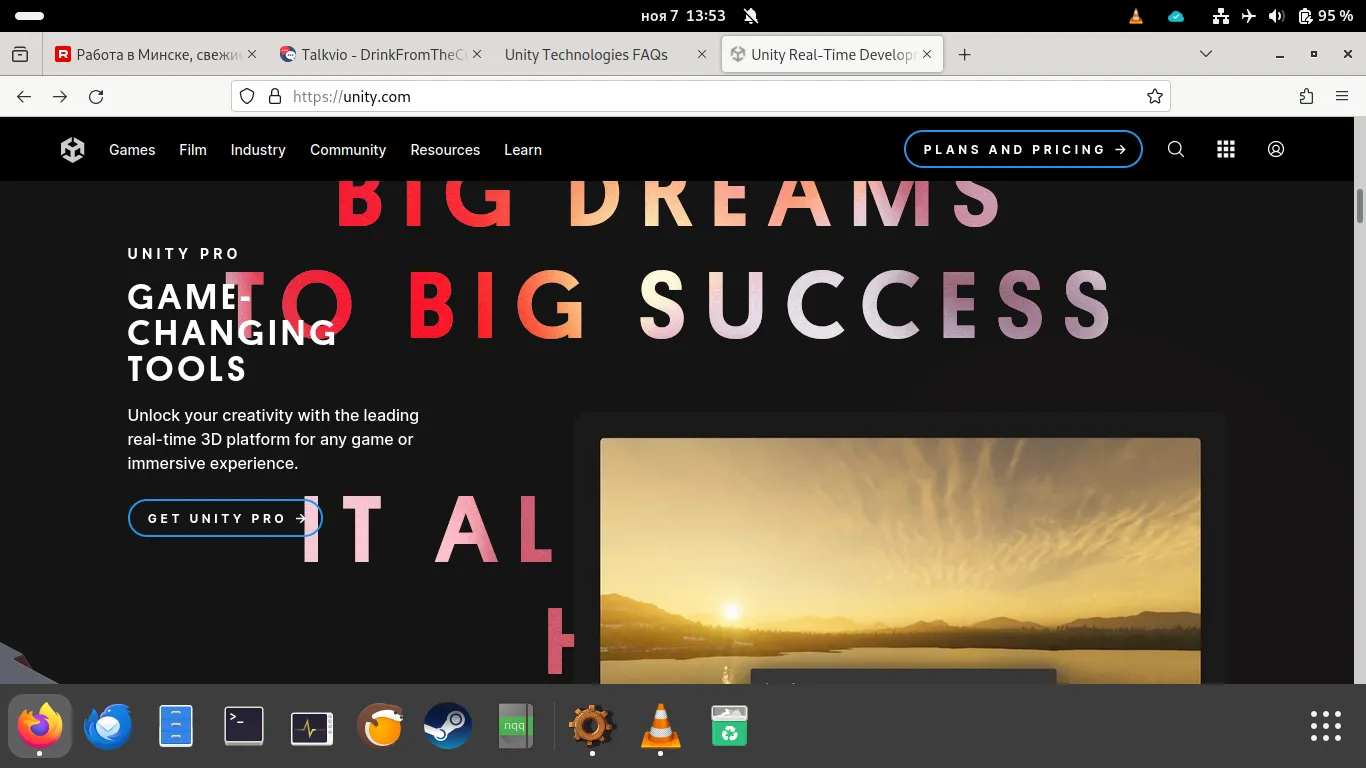Image resolution: width=1366 pixels, height=768 pixels.
Task: Open VLC media player in dock
Action: click(660, 726)
